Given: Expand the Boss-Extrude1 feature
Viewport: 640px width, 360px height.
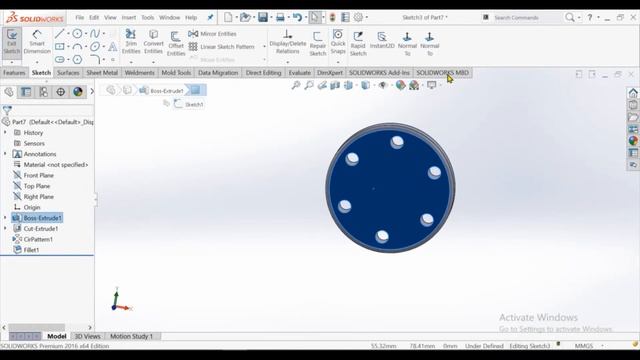Looking at the screenshot, I should pyautogui.click(x=5, y=218).
